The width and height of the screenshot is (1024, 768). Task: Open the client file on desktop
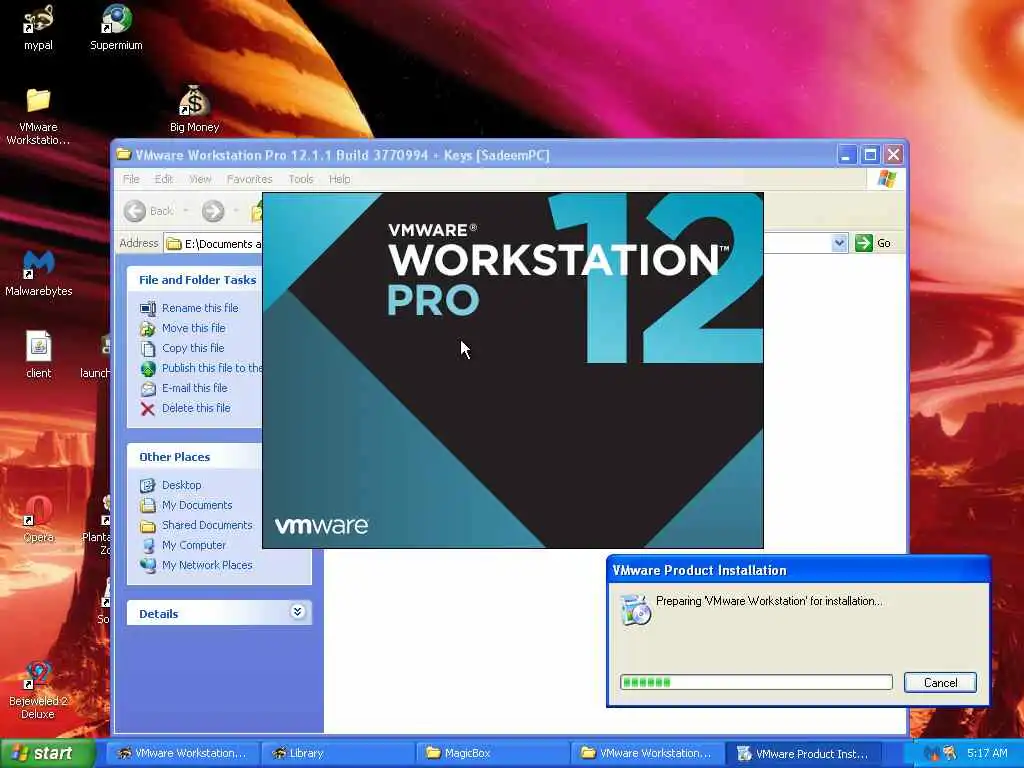[x=39, y=355]
